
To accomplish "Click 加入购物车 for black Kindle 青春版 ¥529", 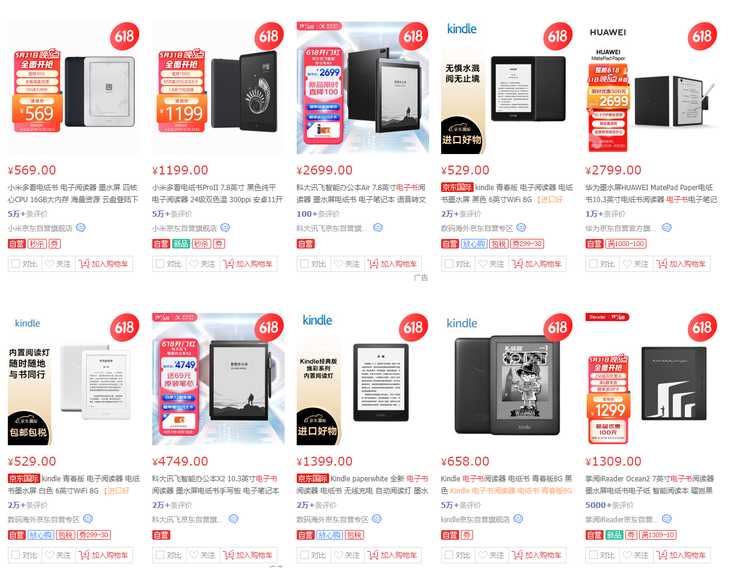I will pos(537,264).
